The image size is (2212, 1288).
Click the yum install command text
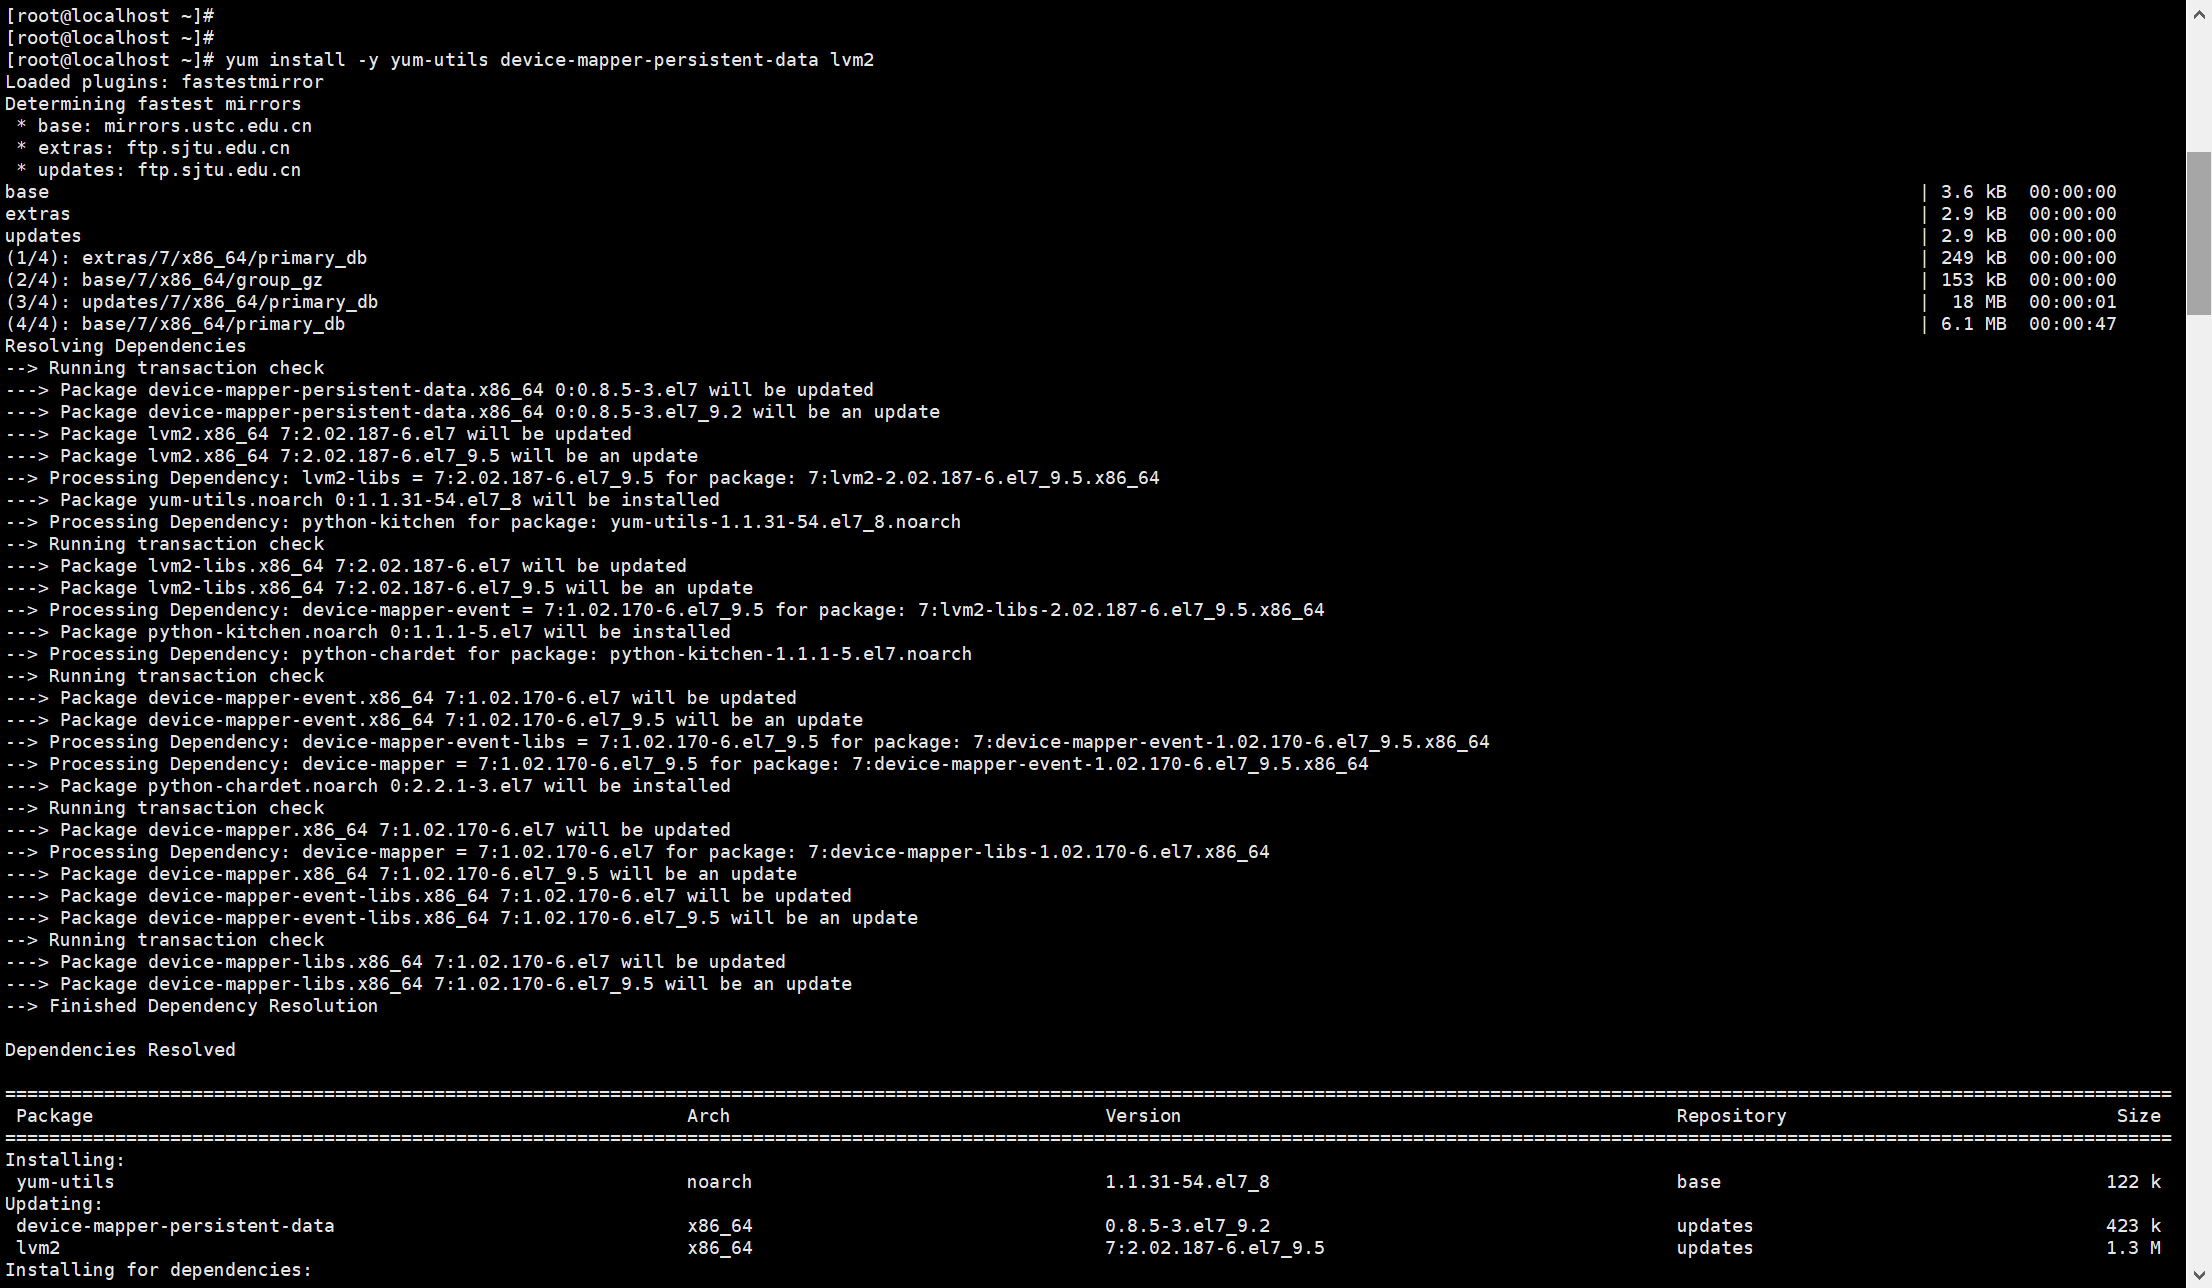pos(549,60)
